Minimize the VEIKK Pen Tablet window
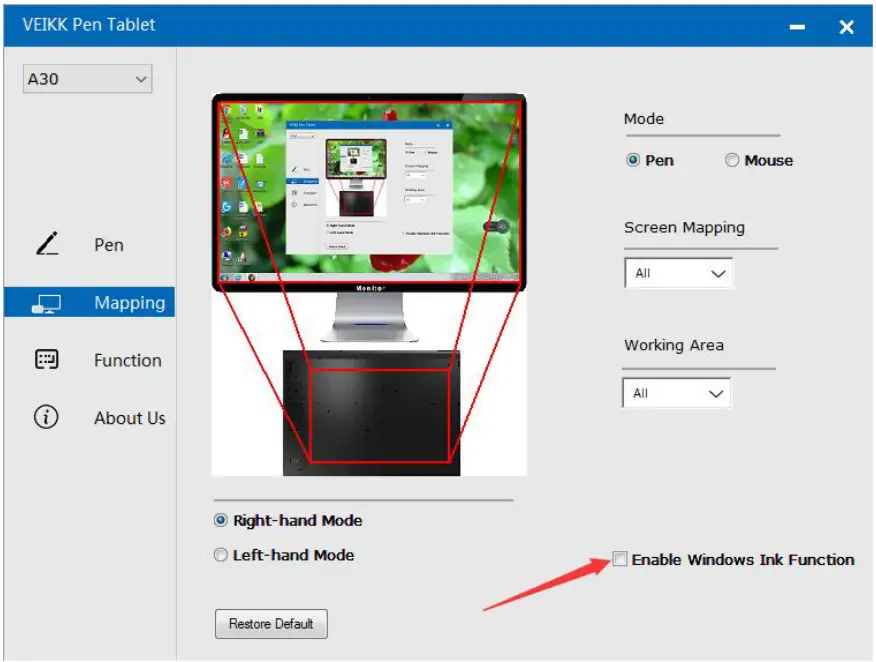This screenshot has width=876, height=662. (797, 26)
